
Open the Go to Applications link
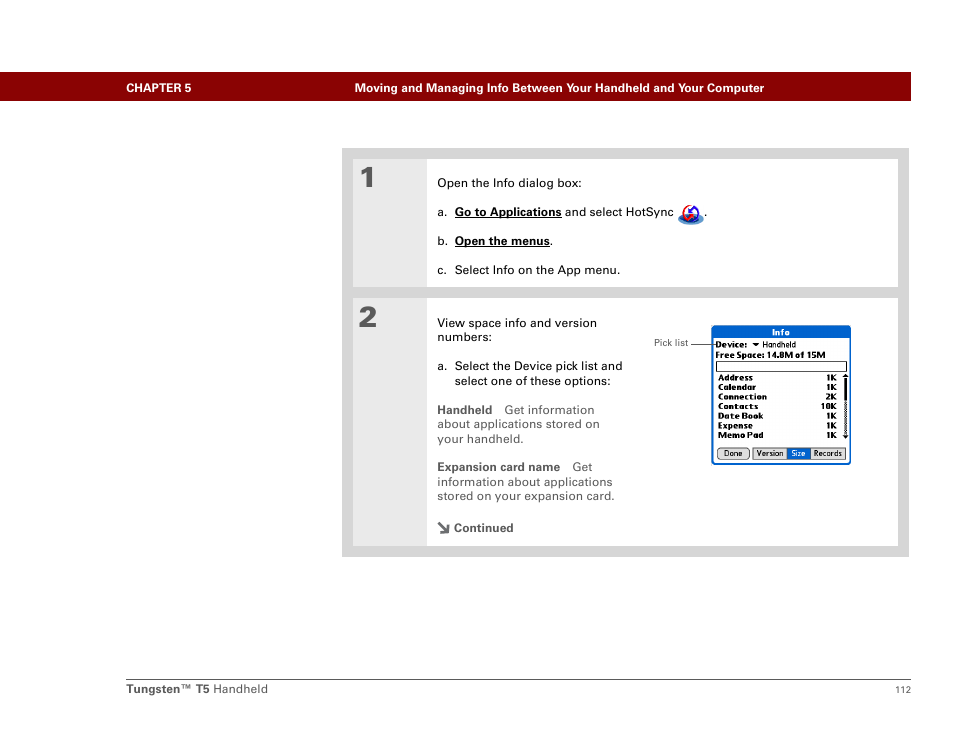click(508, 212)
